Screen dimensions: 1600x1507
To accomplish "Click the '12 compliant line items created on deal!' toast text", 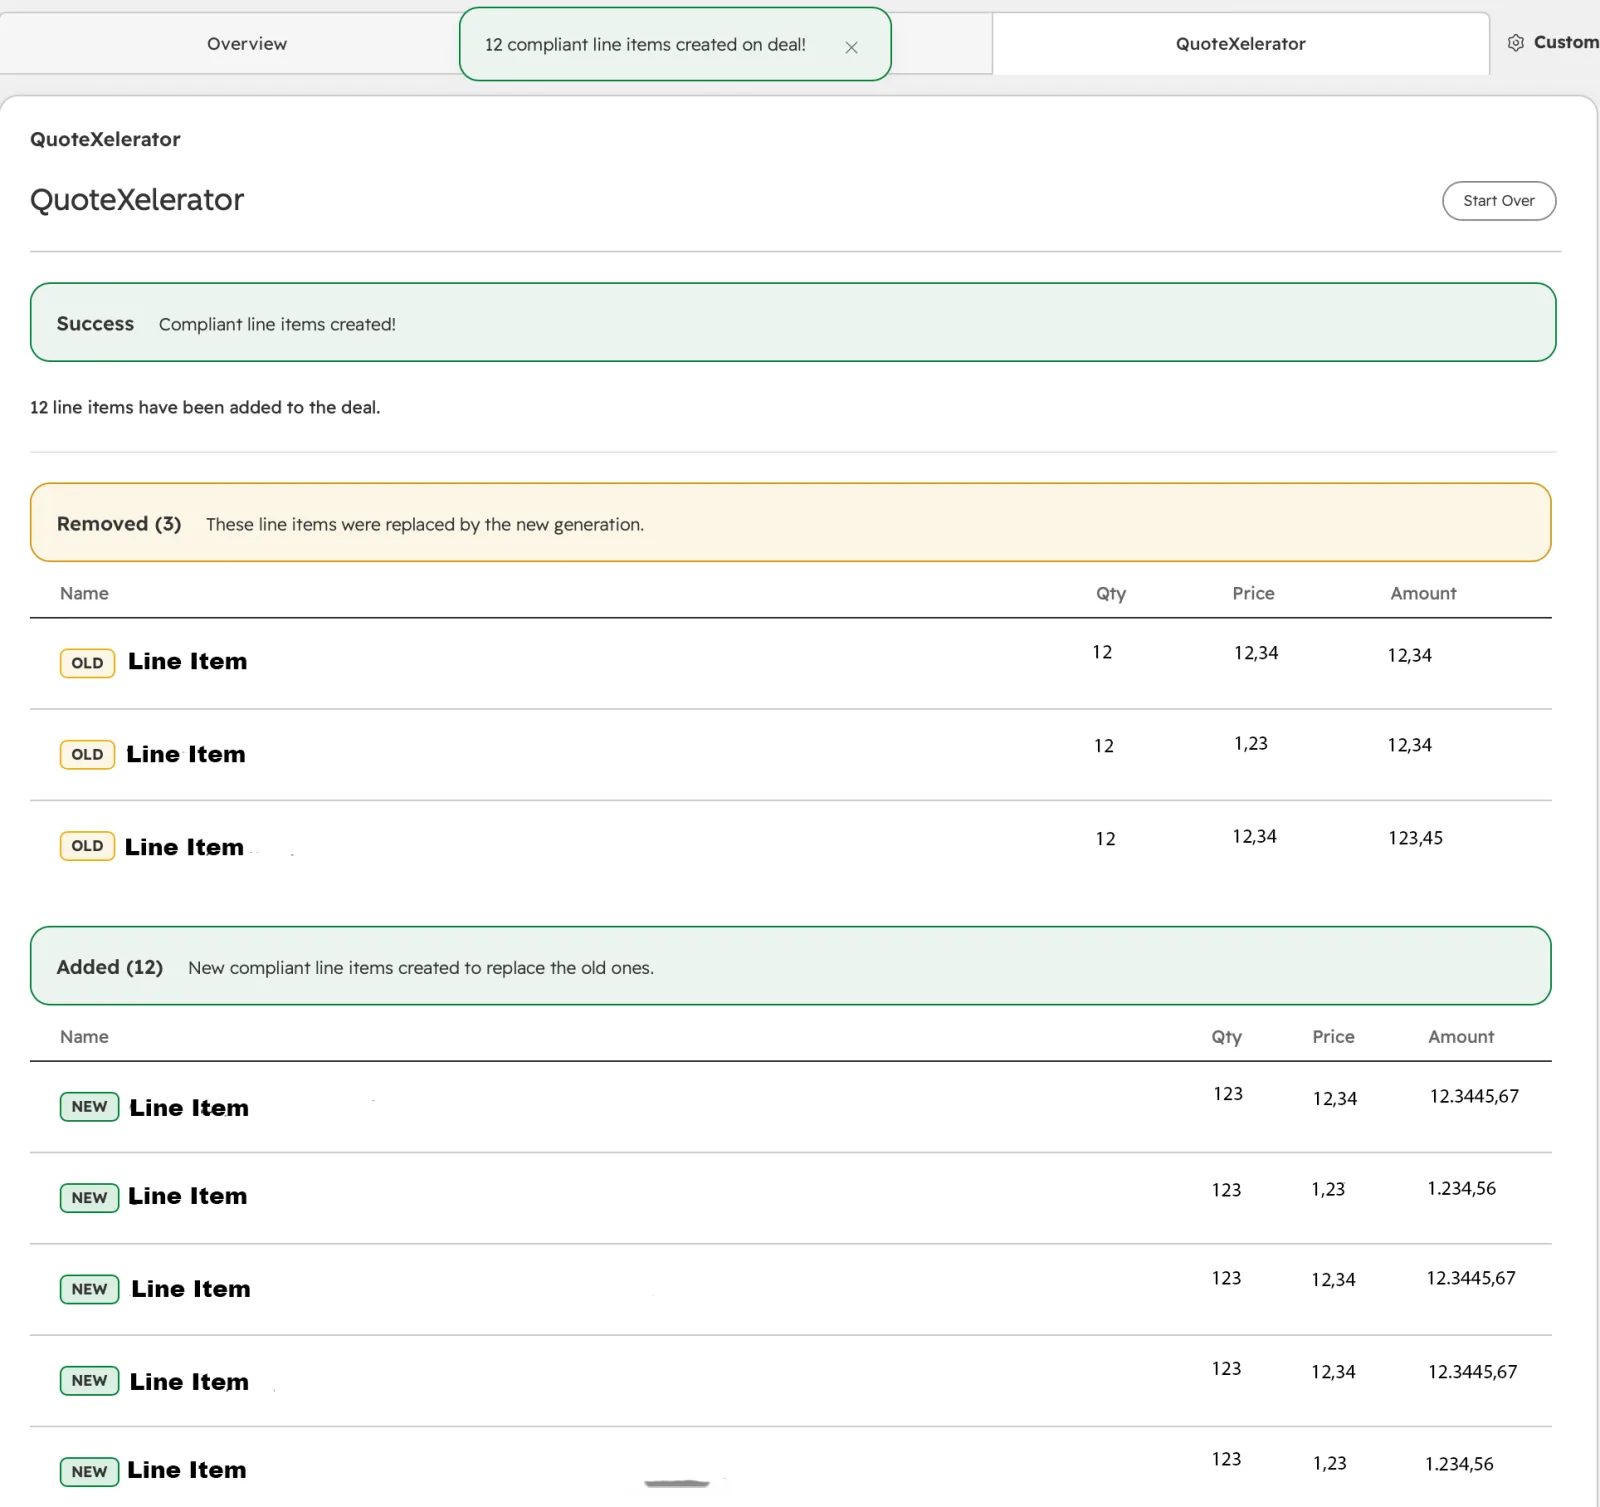I will [x=645, y=45].
